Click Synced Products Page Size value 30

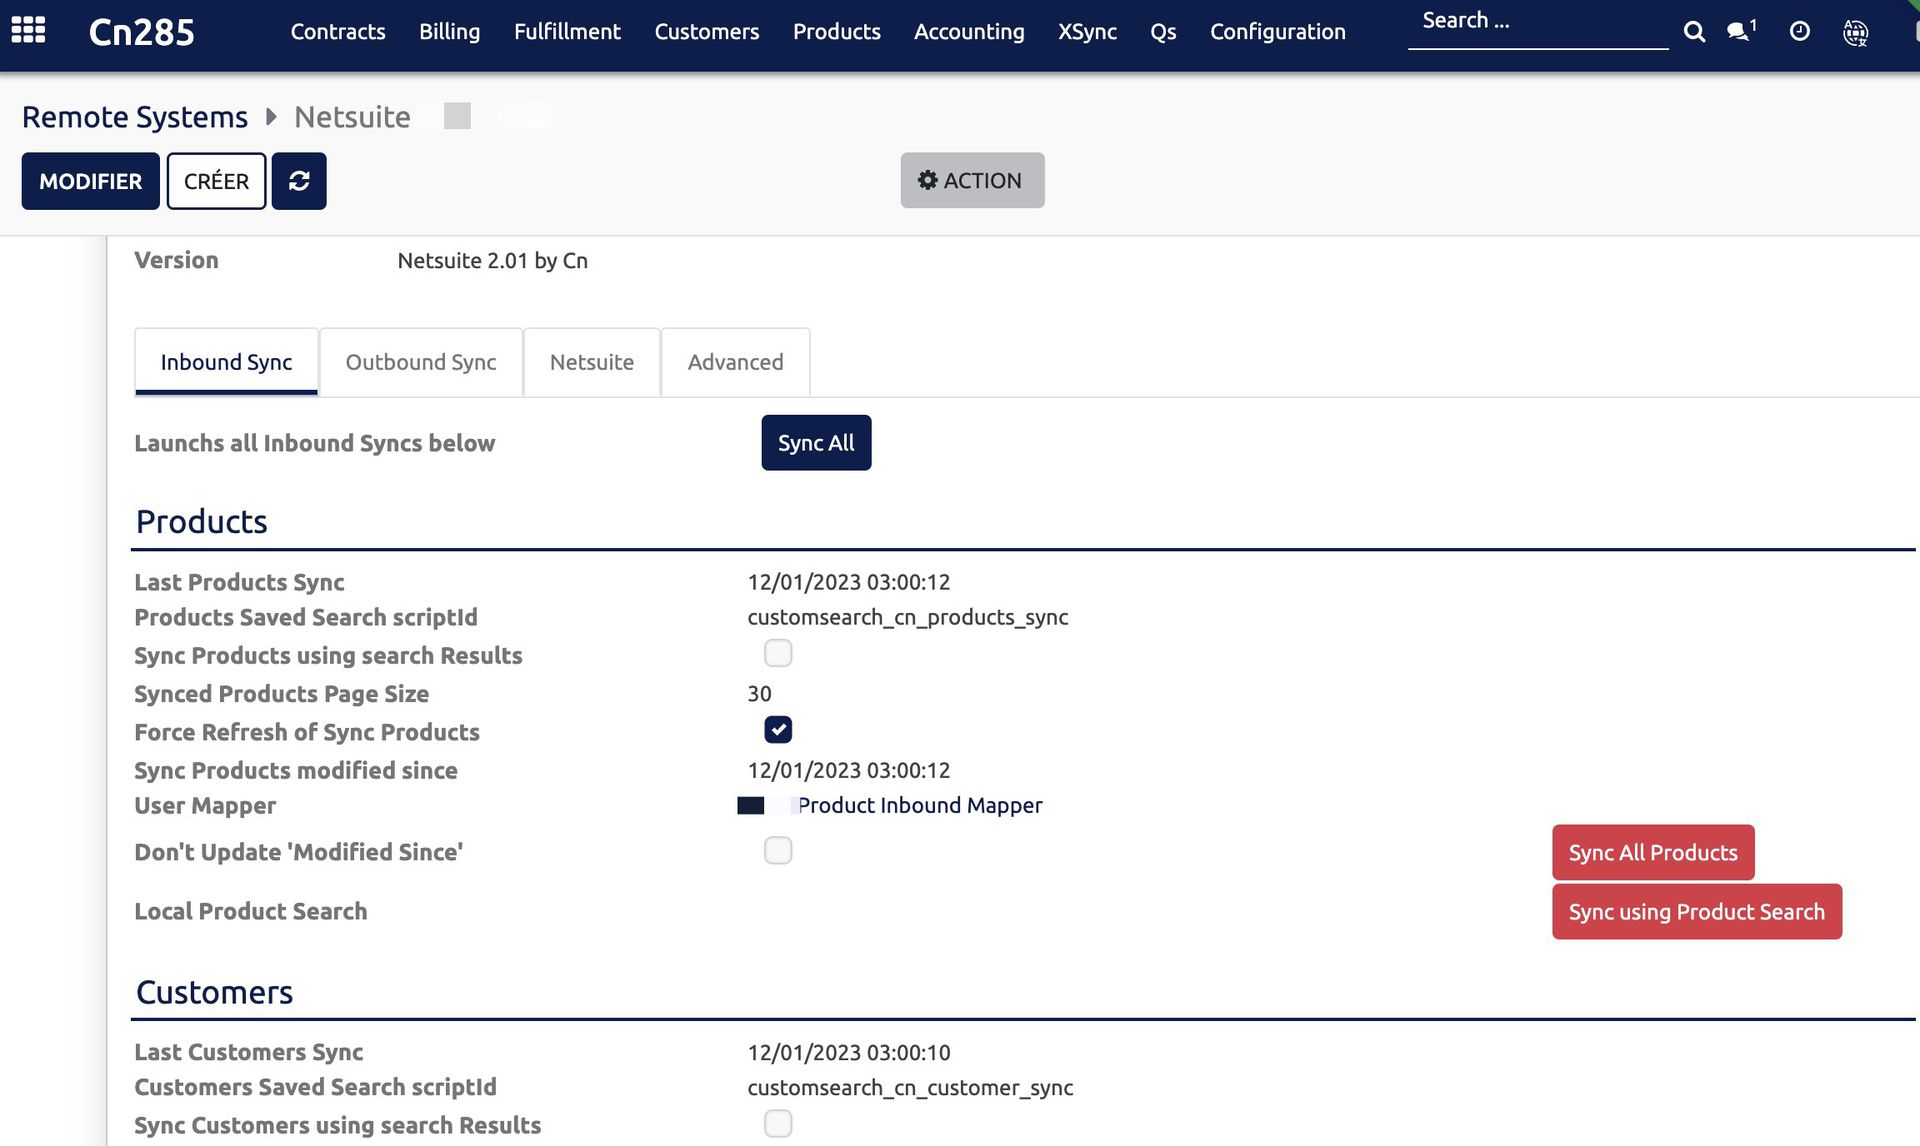tap(759, 694)
